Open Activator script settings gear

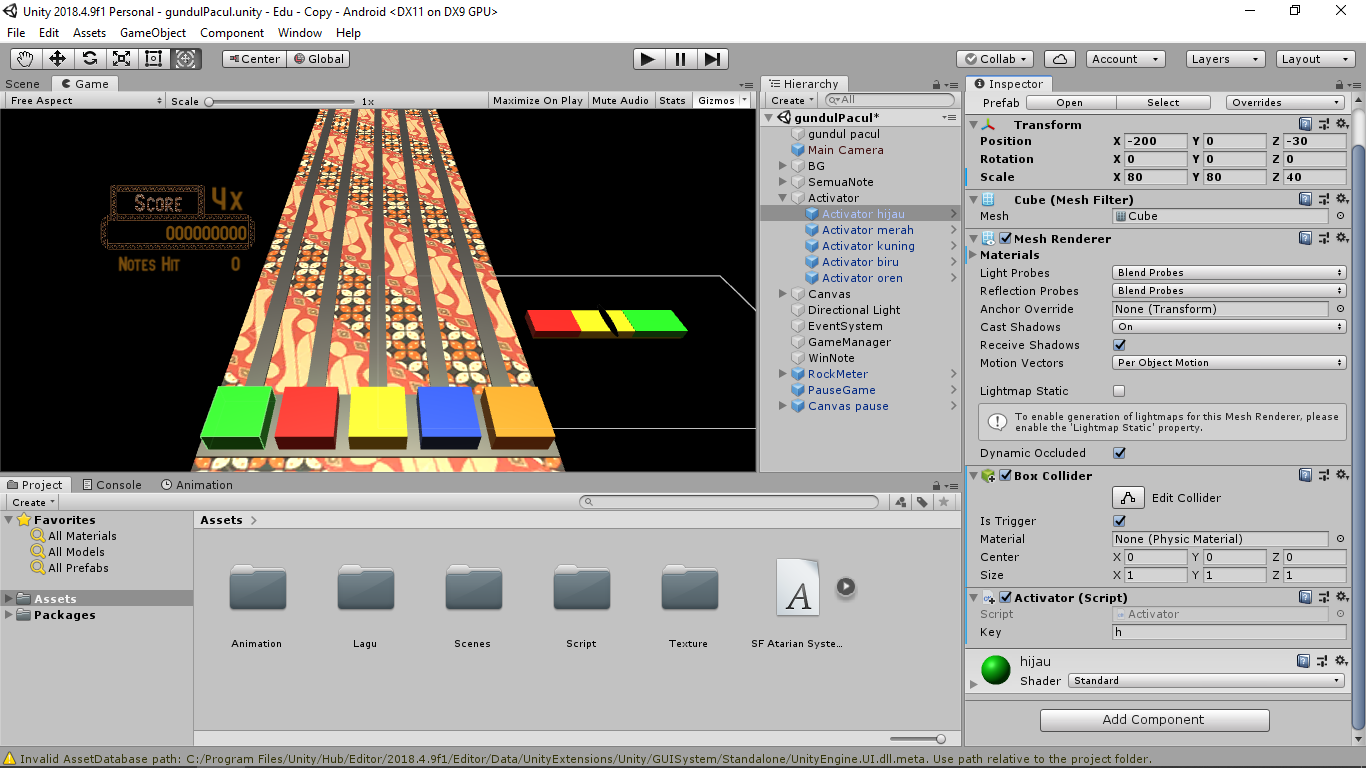point(1341,597)
